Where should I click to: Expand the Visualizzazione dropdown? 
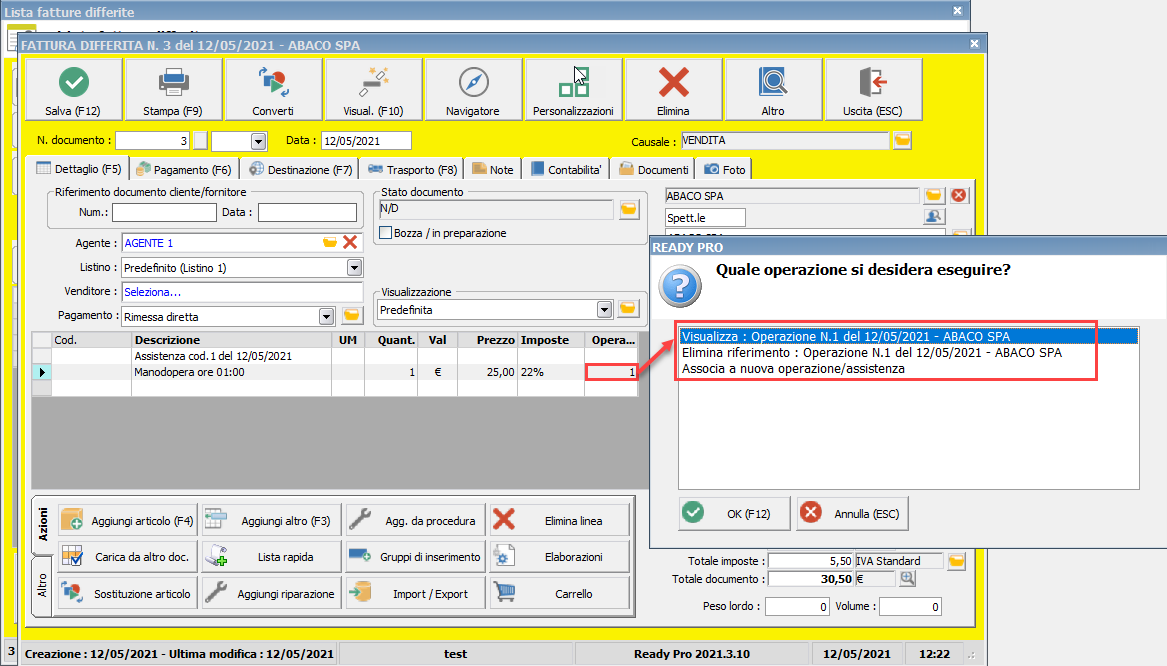coord(604,310)
